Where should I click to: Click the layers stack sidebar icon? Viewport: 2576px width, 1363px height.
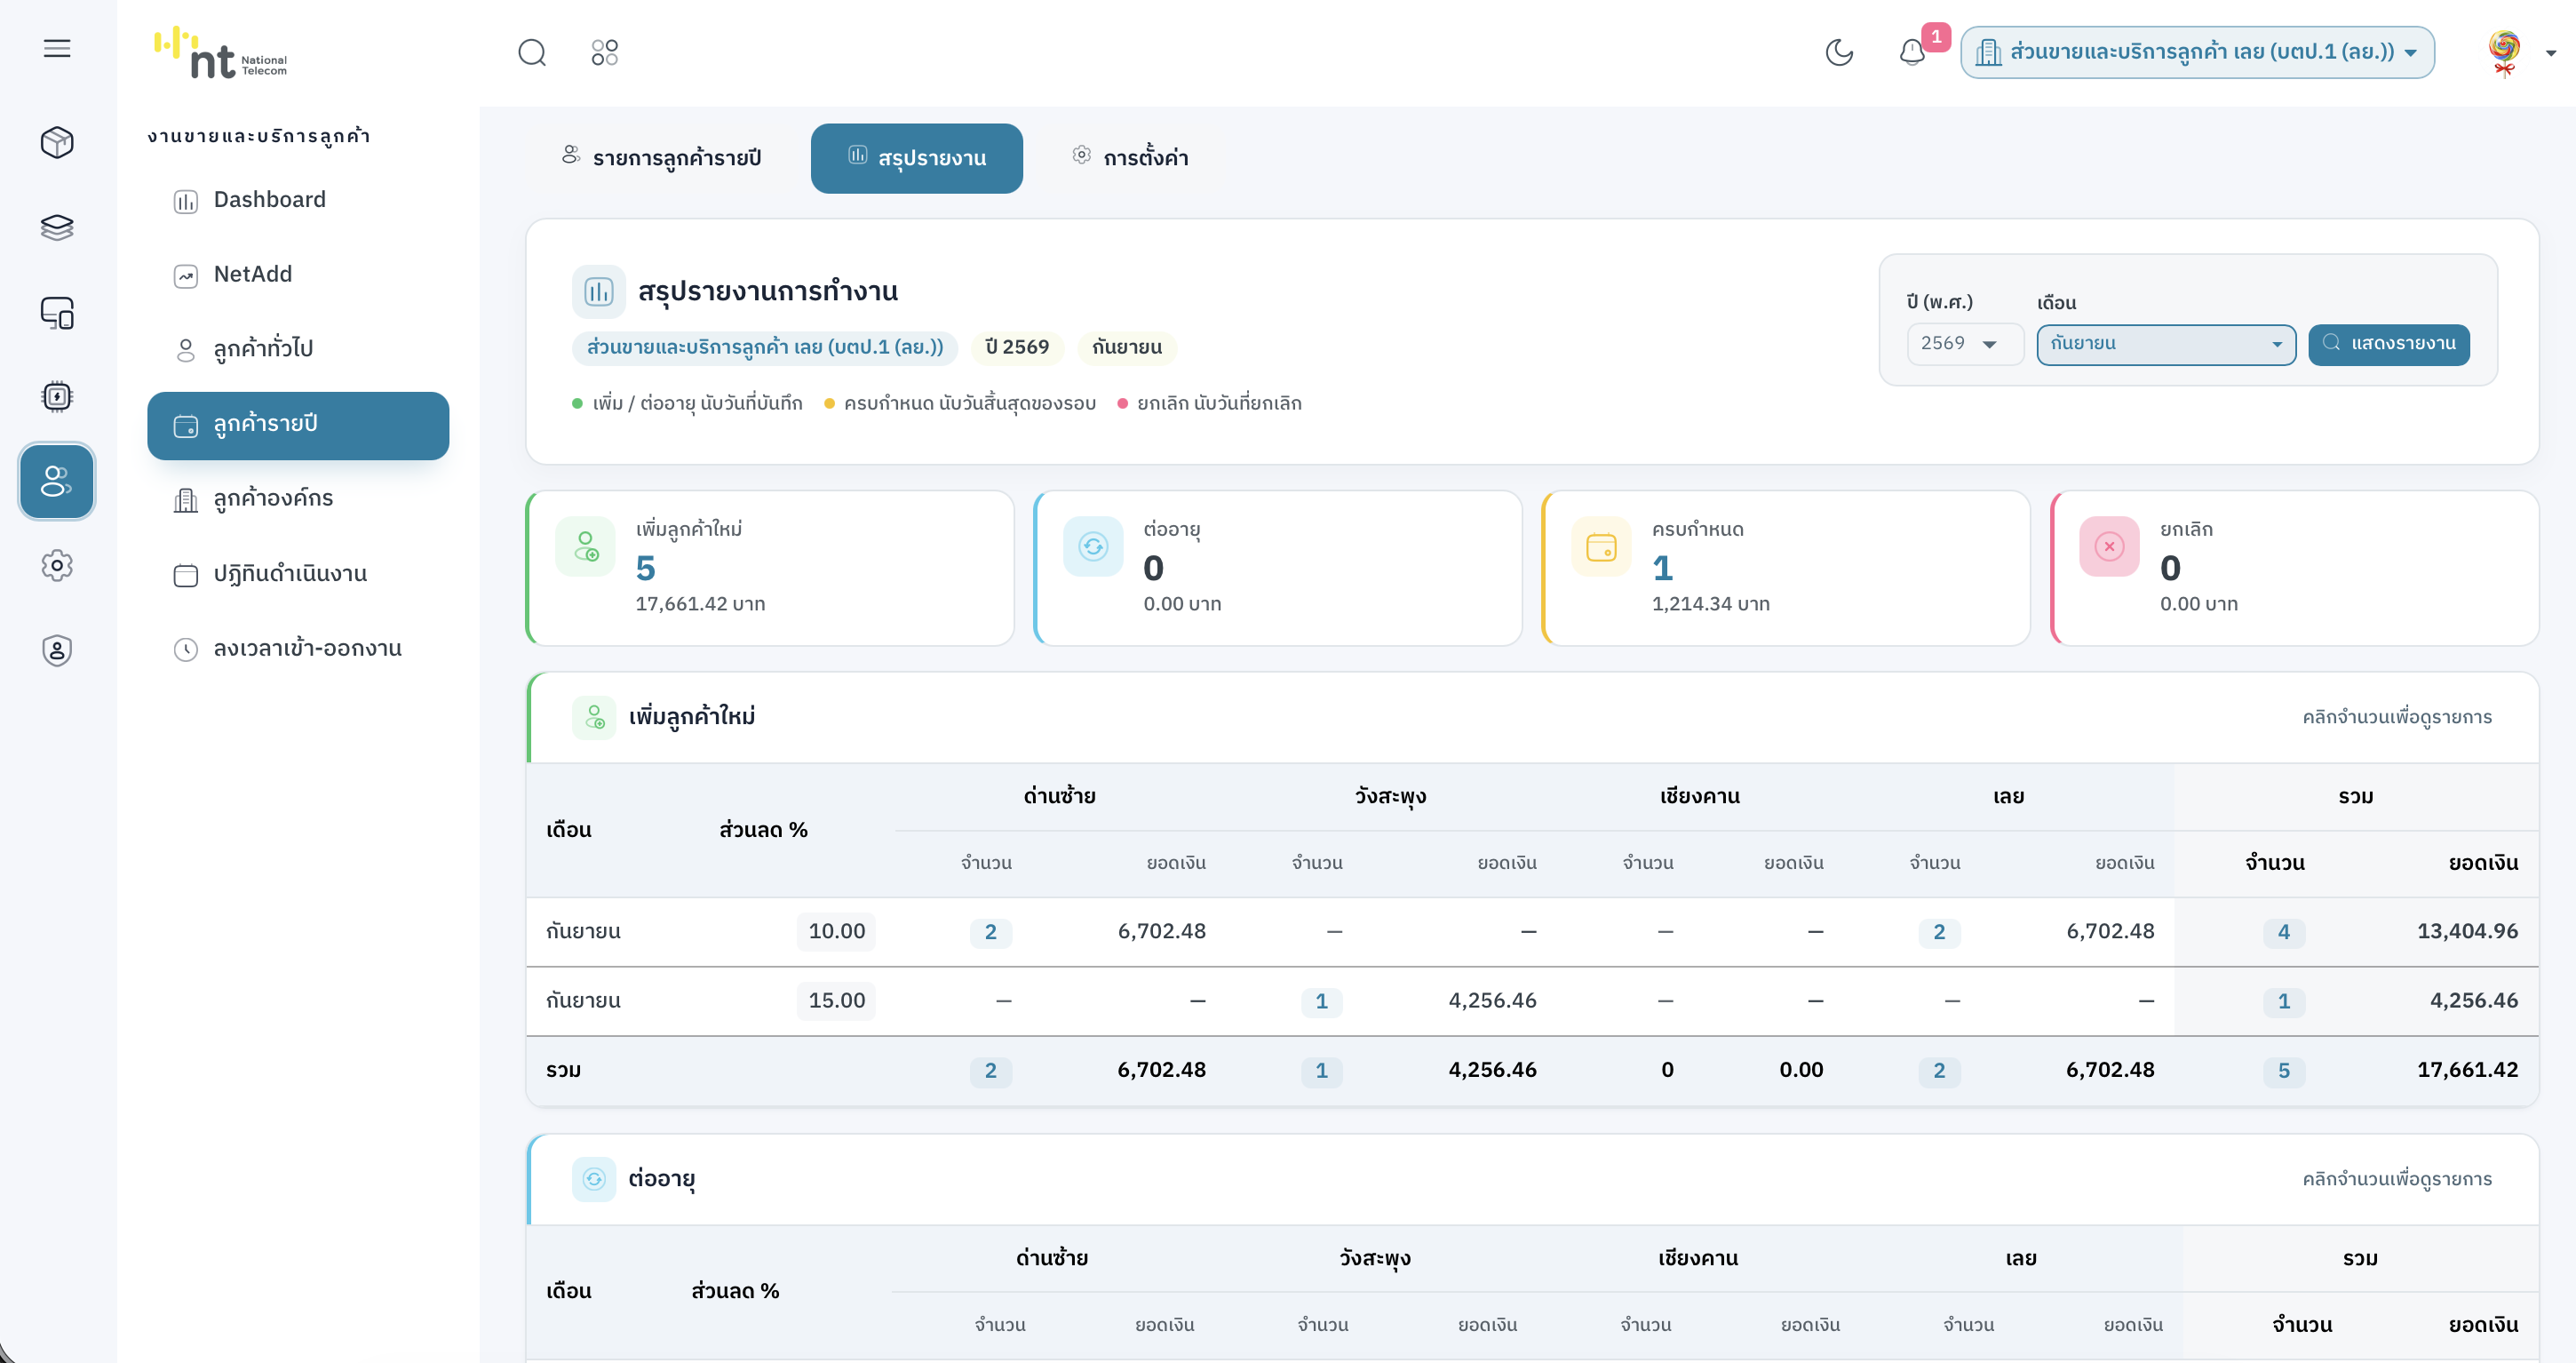coord(57,227)
